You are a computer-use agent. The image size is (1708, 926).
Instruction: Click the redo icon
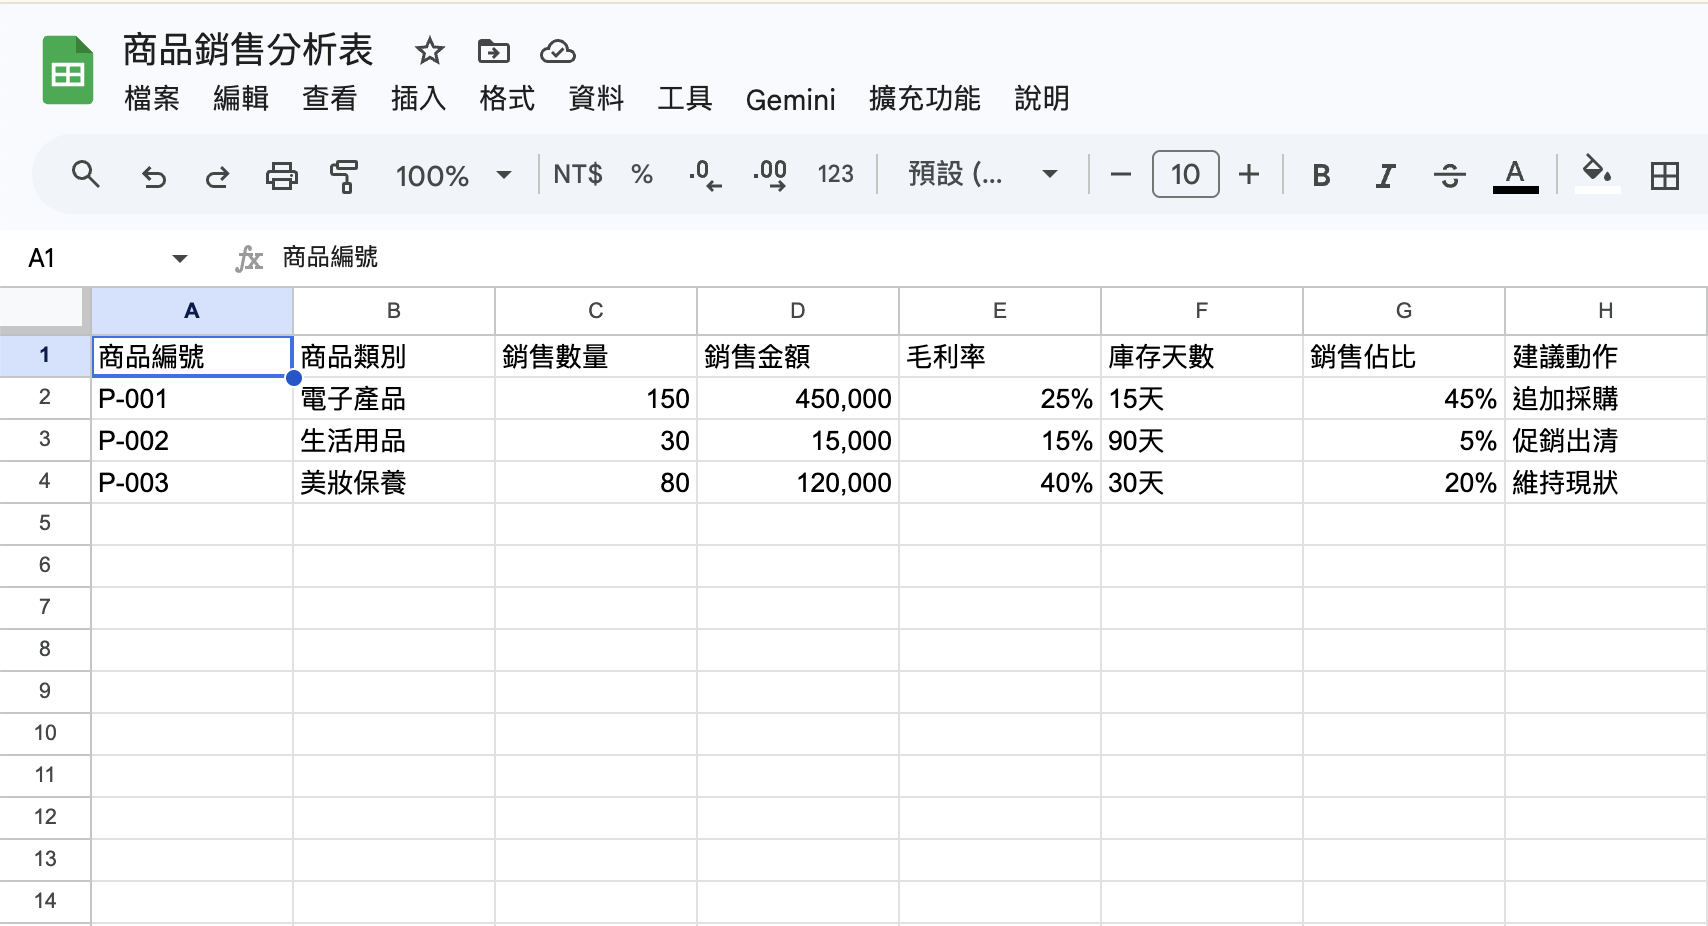click(x=217, y=174)
